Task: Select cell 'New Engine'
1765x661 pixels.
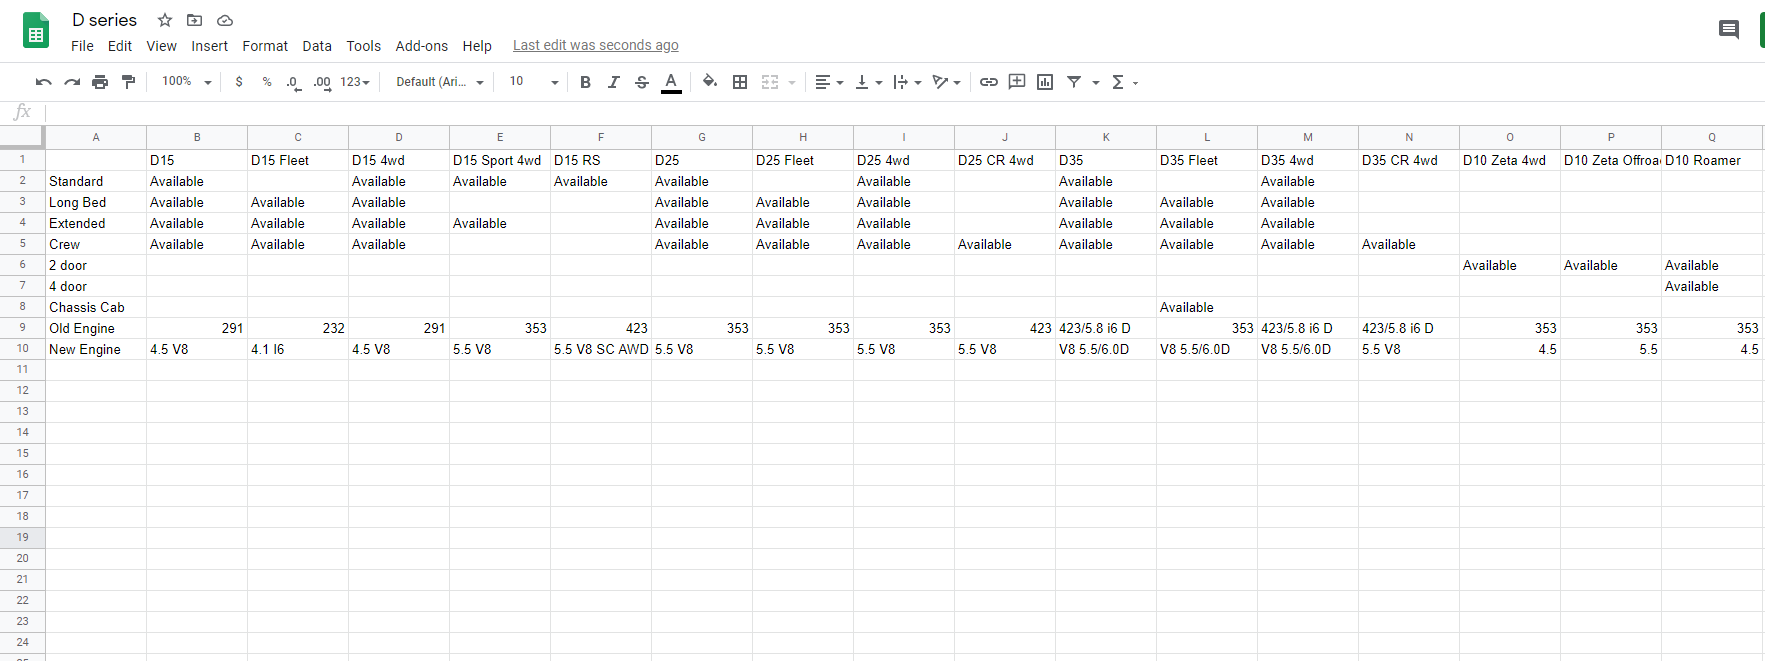Action: 96,349
